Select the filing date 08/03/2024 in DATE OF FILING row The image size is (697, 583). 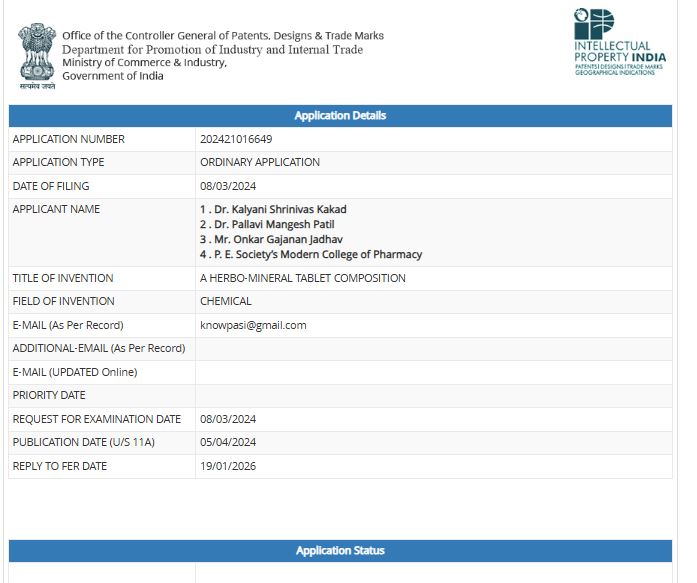coord(228,186)
